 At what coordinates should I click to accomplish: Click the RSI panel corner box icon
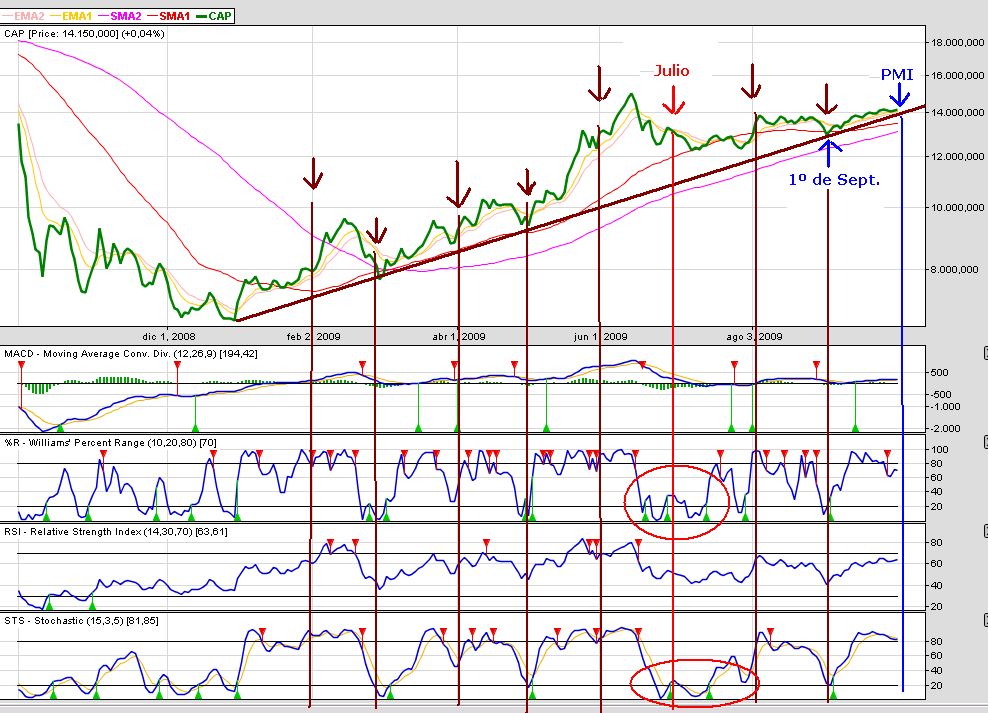tap(984, 531)
